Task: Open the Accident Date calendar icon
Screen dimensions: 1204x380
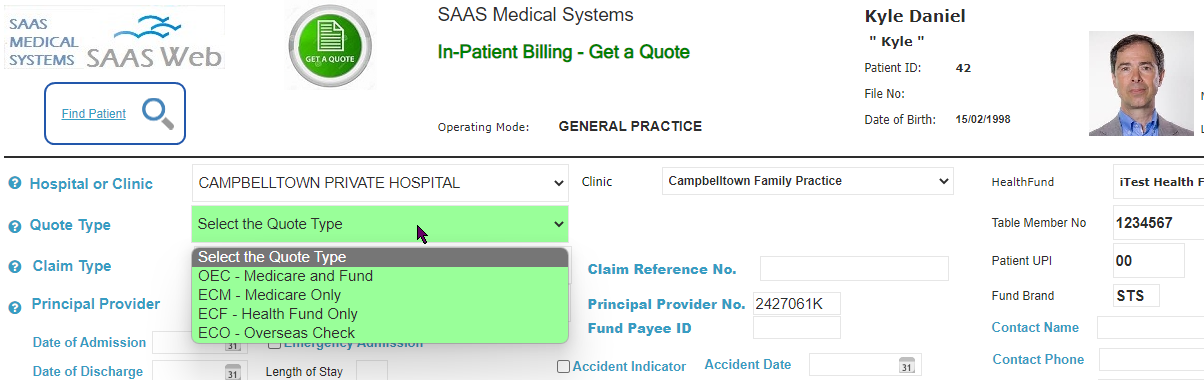Action: [x=907, y=365]
